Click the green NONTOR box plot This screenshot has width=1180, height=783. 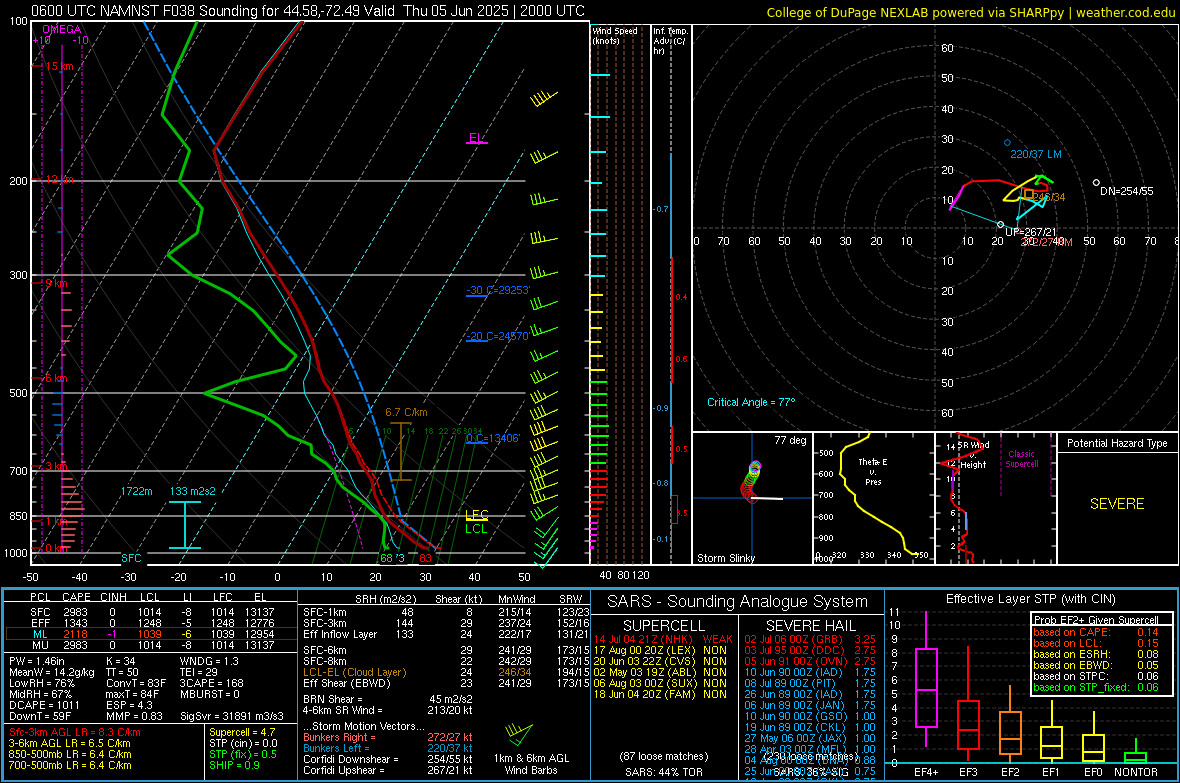pos(1135,752)
